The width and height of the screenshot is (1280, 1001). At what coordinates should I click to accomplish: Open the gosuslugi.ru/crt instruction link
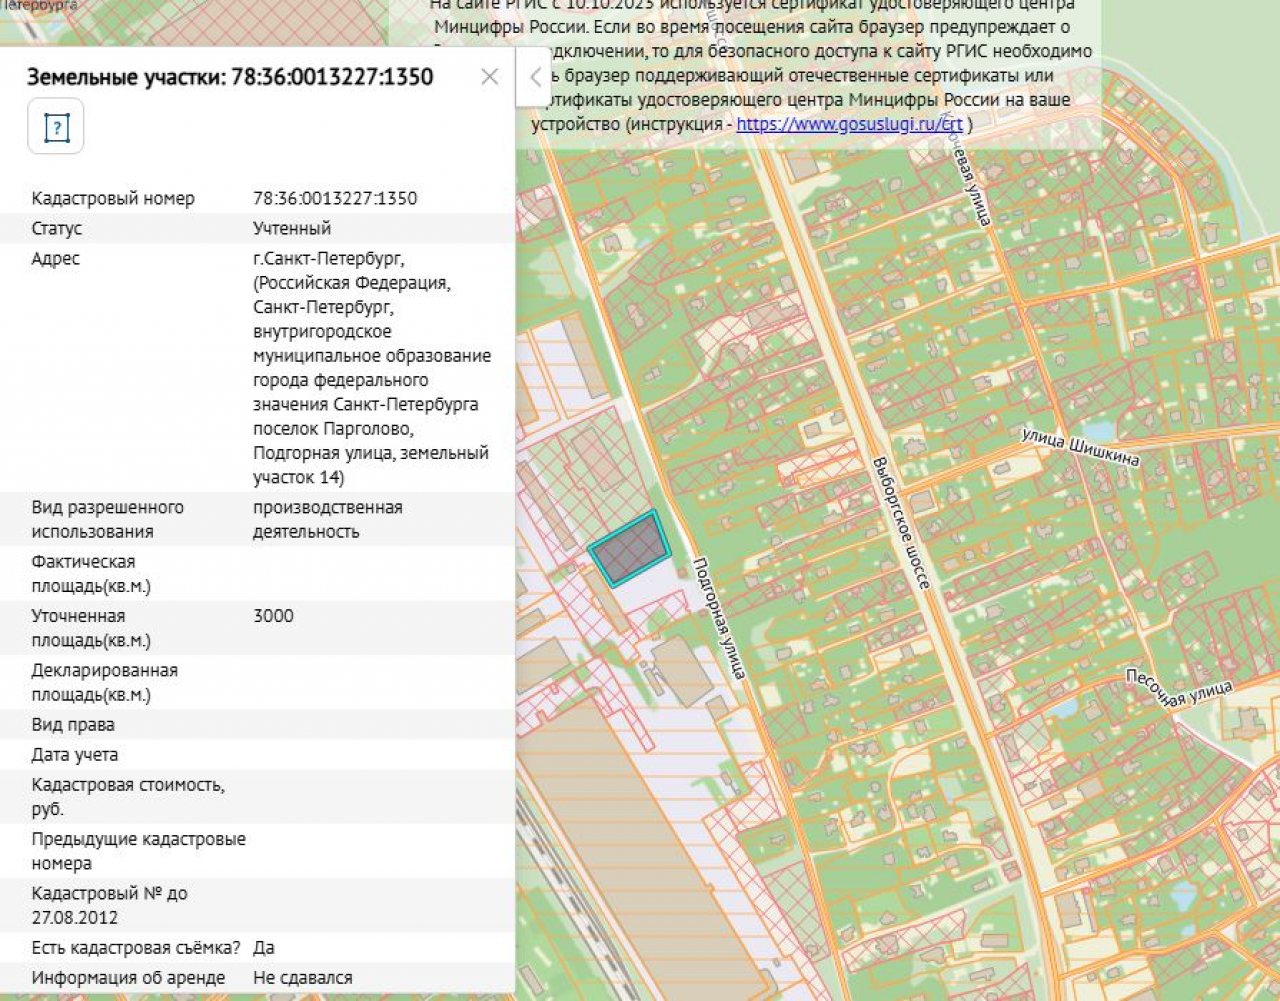849,124
